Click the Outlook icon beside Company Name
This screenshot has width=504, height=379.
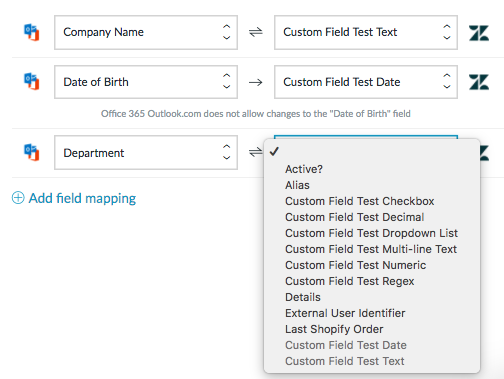pyautogui.click(x=32, y=32)
